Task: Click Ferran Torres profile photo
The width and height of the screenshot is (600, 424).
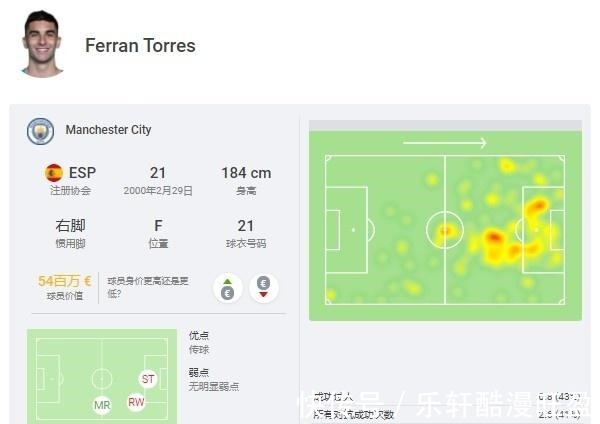Action: tap(42, 43)
